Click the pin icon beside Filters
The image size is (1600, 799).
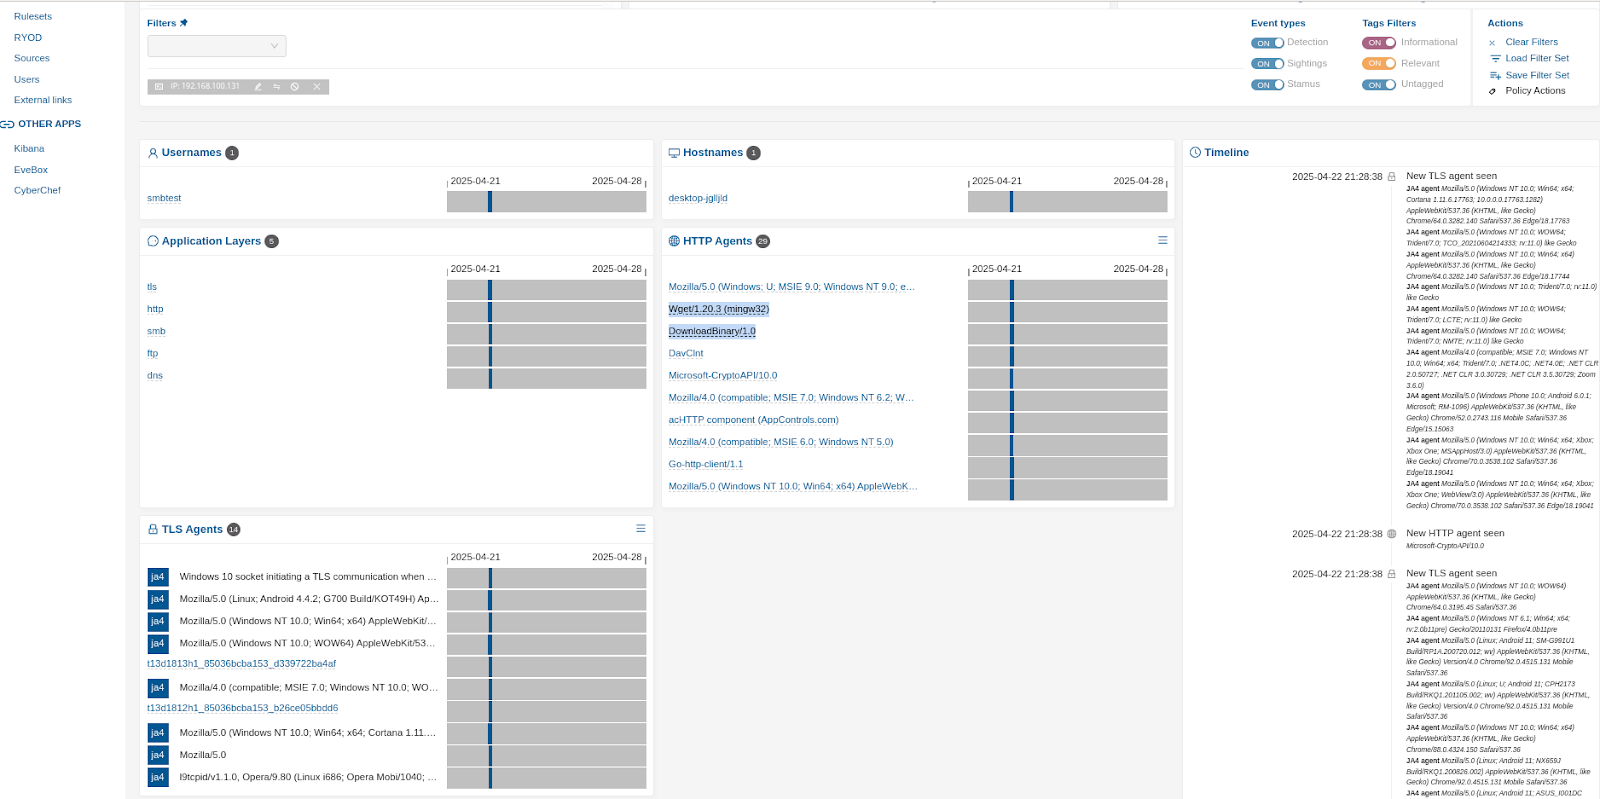tap(184, 23)
